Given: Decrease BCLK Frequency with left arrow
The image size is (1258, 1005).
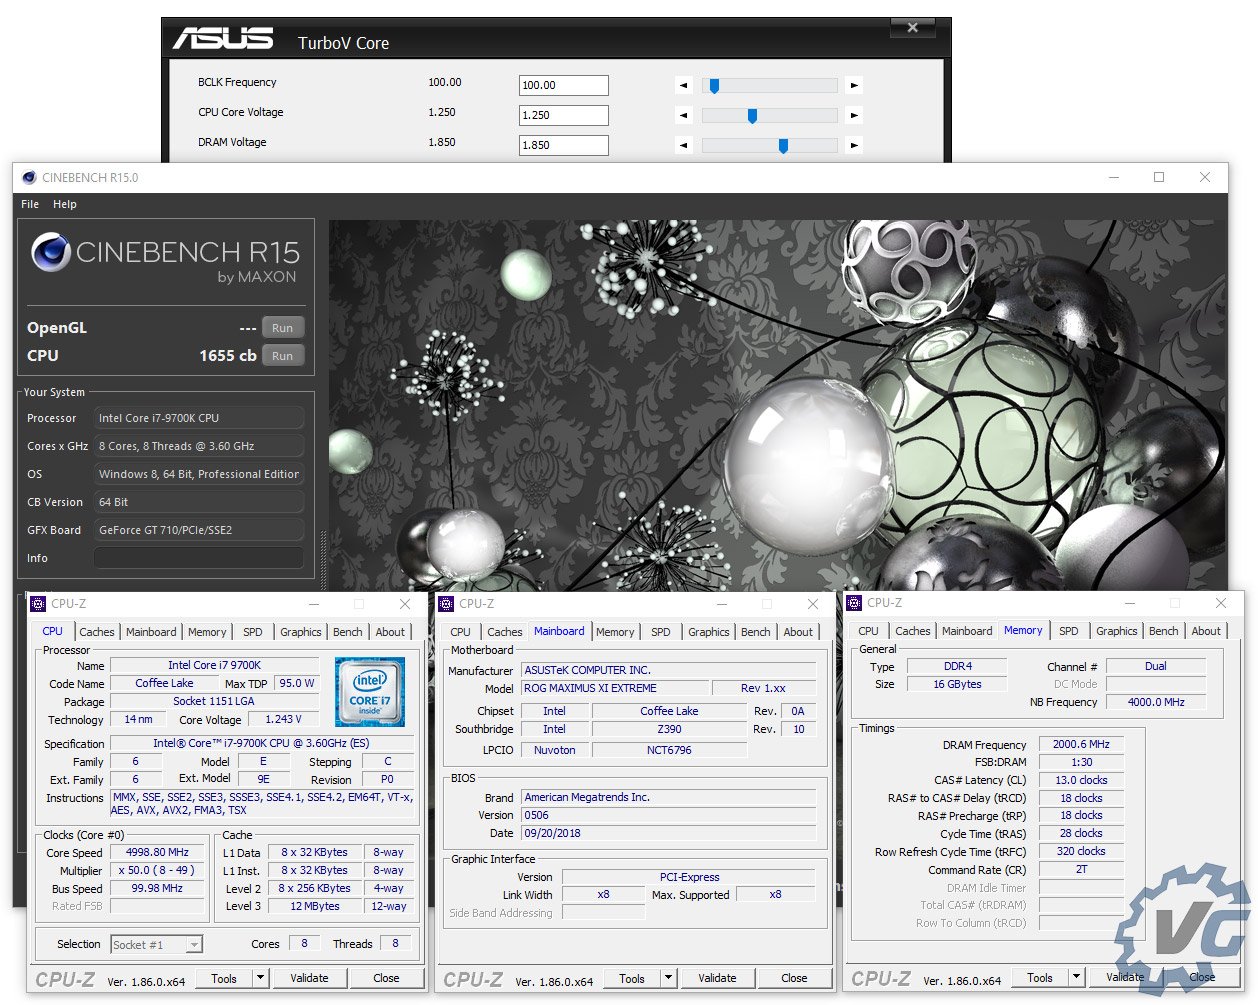Looking at the screenshot, I should (x=684, y=86).
